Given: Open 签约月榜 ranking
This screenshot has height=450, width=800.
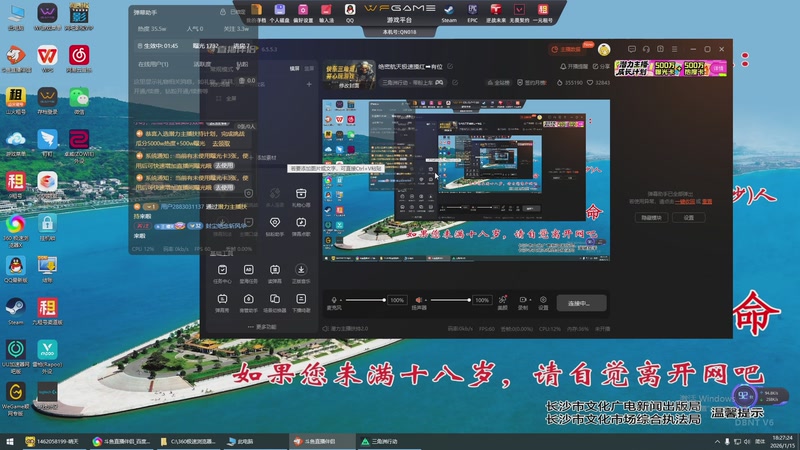Looking at the screenshot, I should (x=532, y=82).
